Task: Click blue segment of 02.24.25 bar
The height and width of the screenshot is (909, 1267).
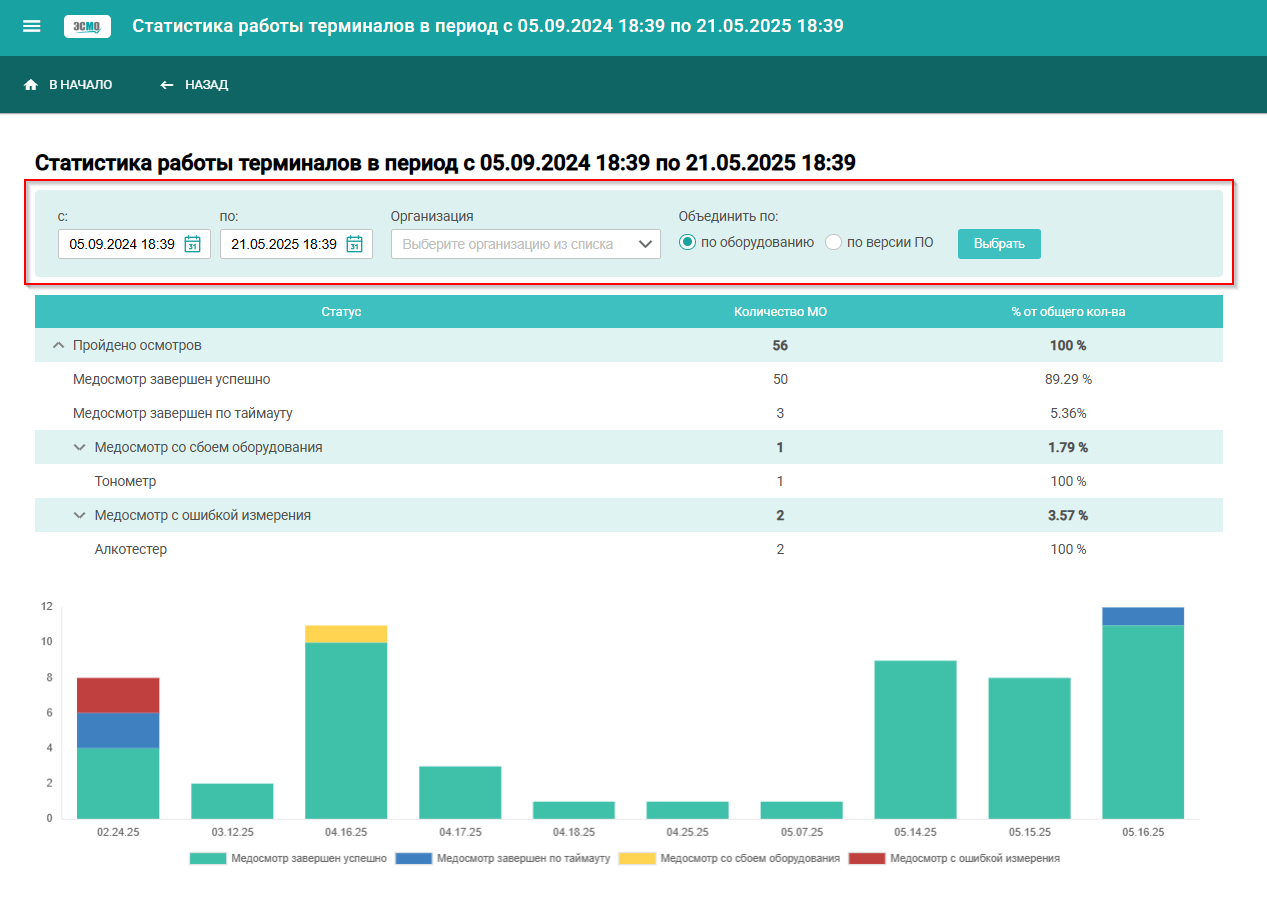Action: (x=118, y=730)
